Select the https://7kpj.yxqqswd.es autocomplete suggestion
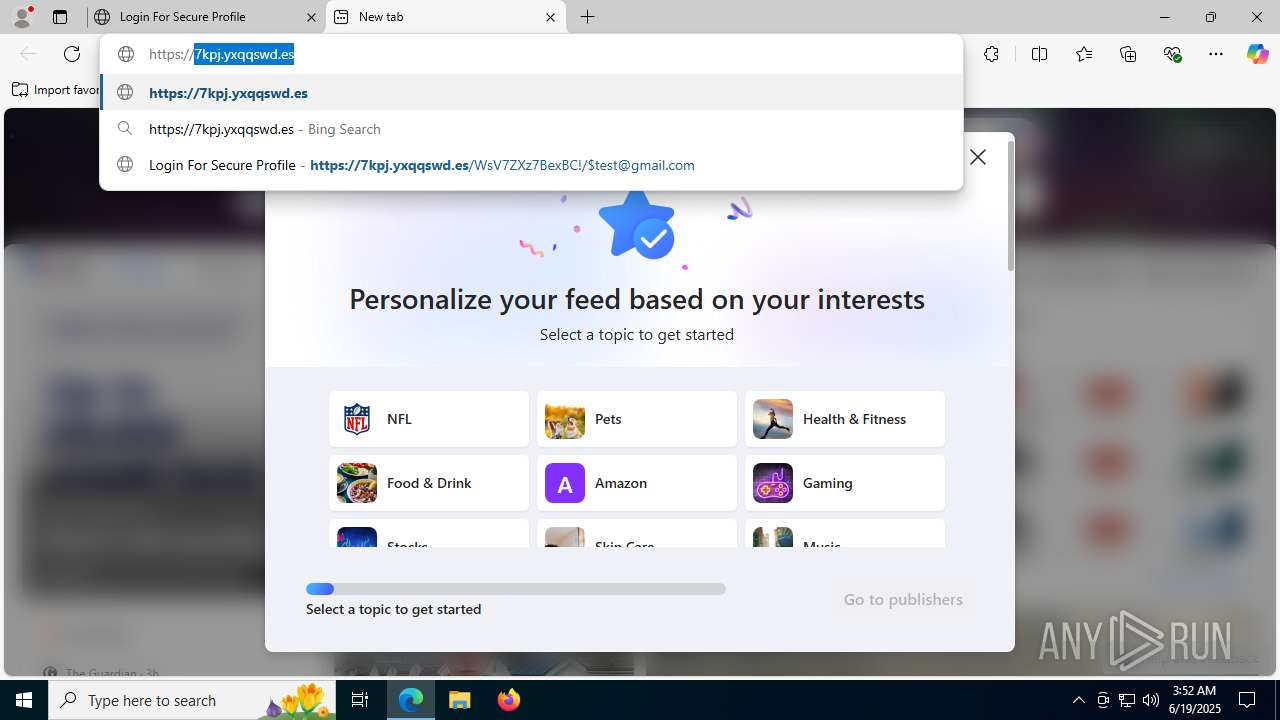 click(x=531, y=93)
